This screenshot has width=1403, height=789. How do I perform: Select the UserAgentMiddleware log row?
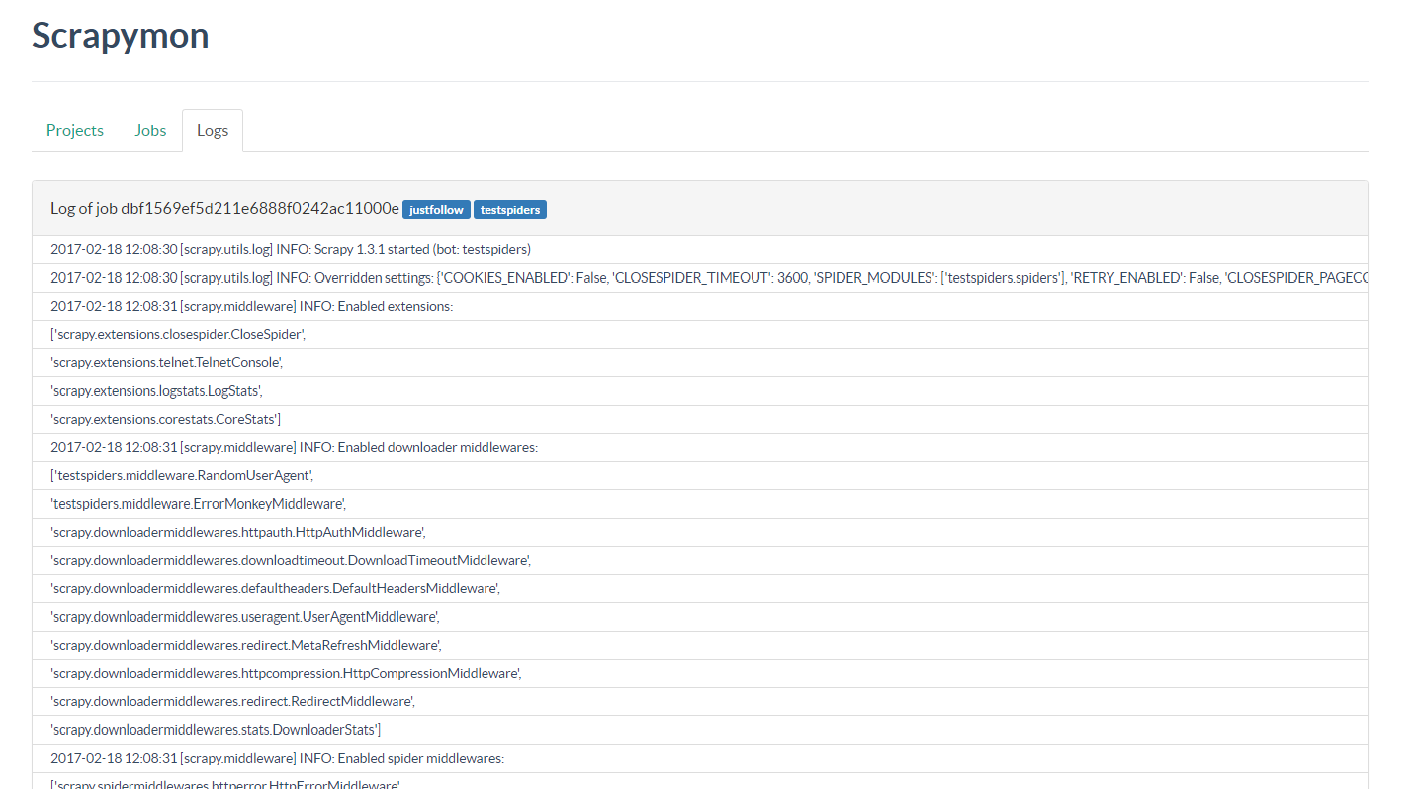(700, 617)
